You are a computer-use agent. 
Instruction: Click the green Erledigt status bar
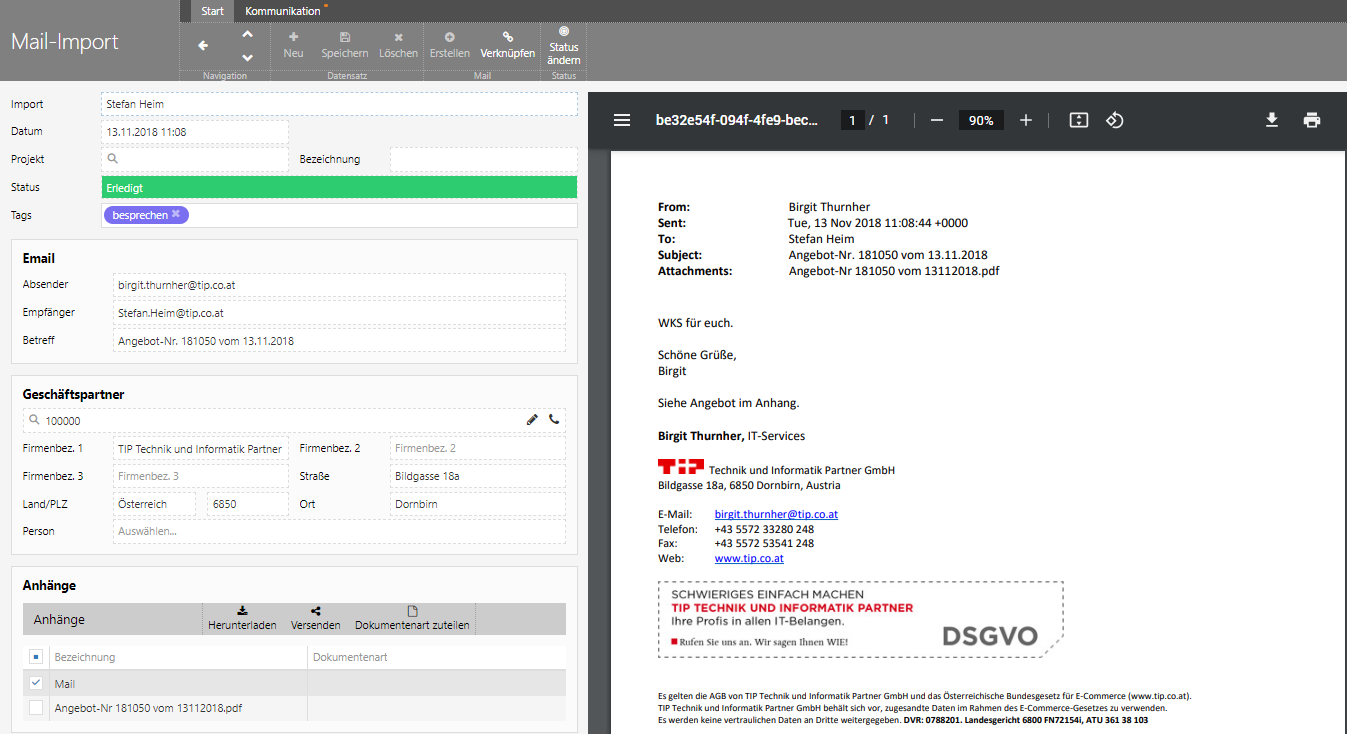[340, 187]
